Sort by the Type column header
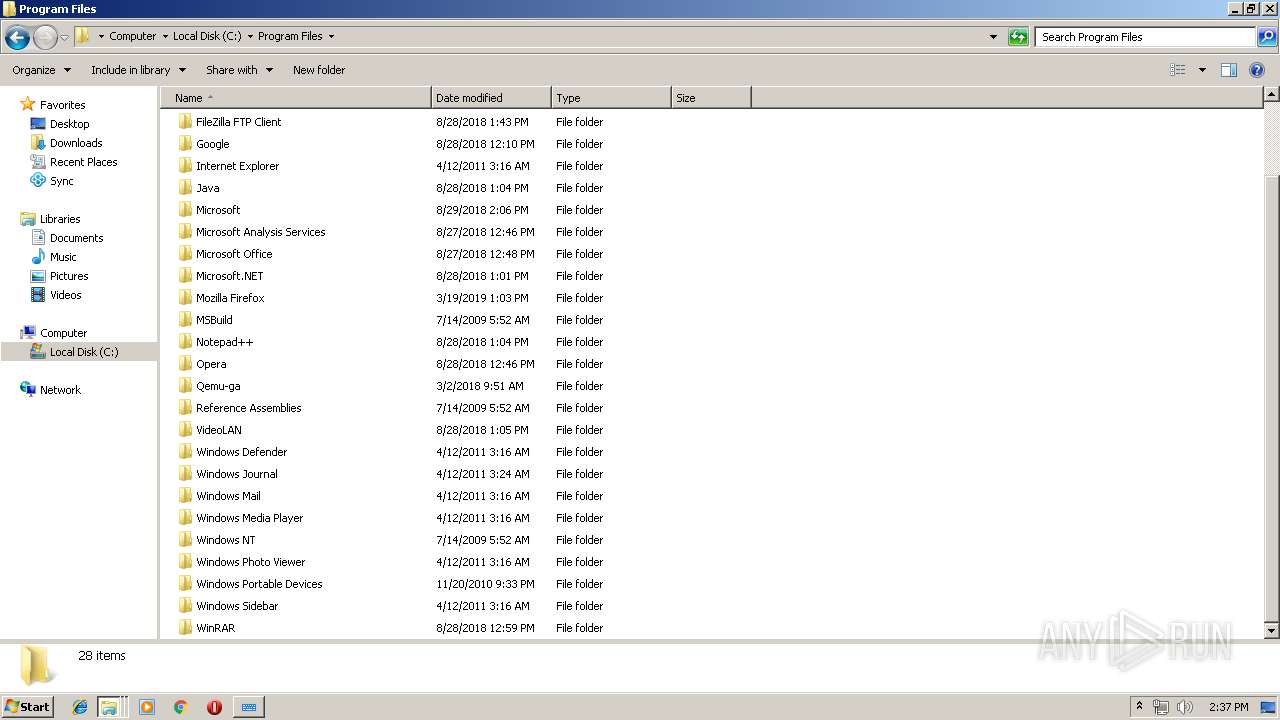 point(611,98)
